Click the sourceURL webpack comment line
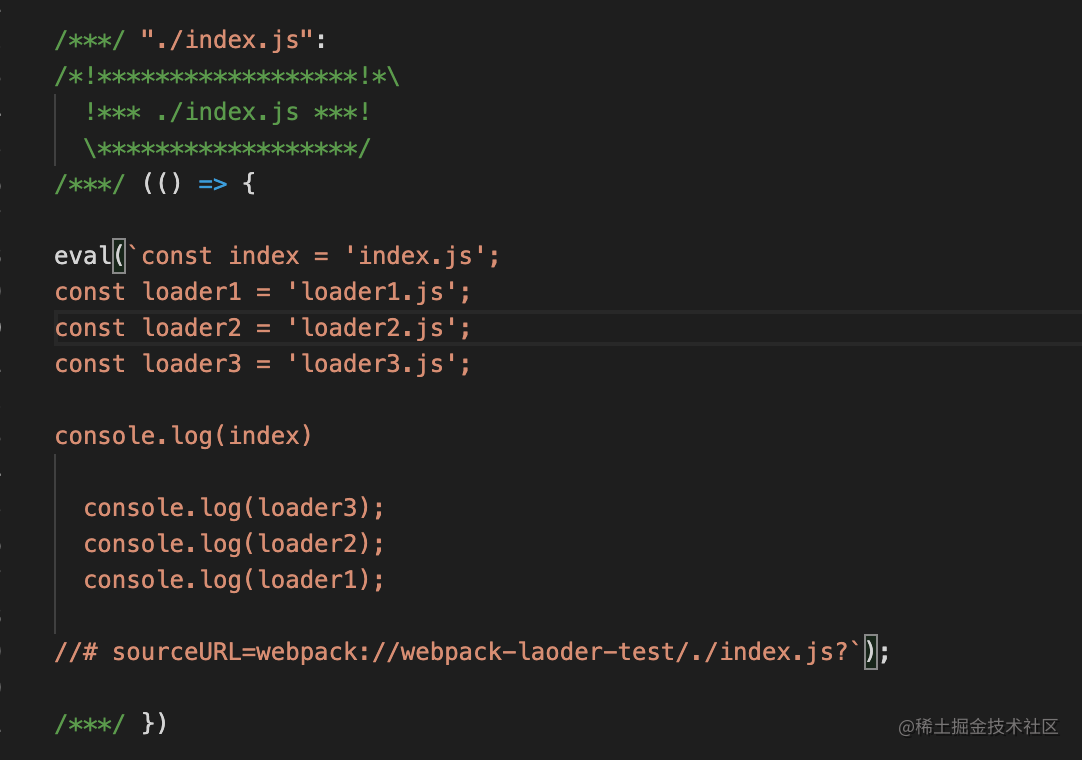Screen dimensions: 1082x760 pyautogui.click(x=457, y=652)
